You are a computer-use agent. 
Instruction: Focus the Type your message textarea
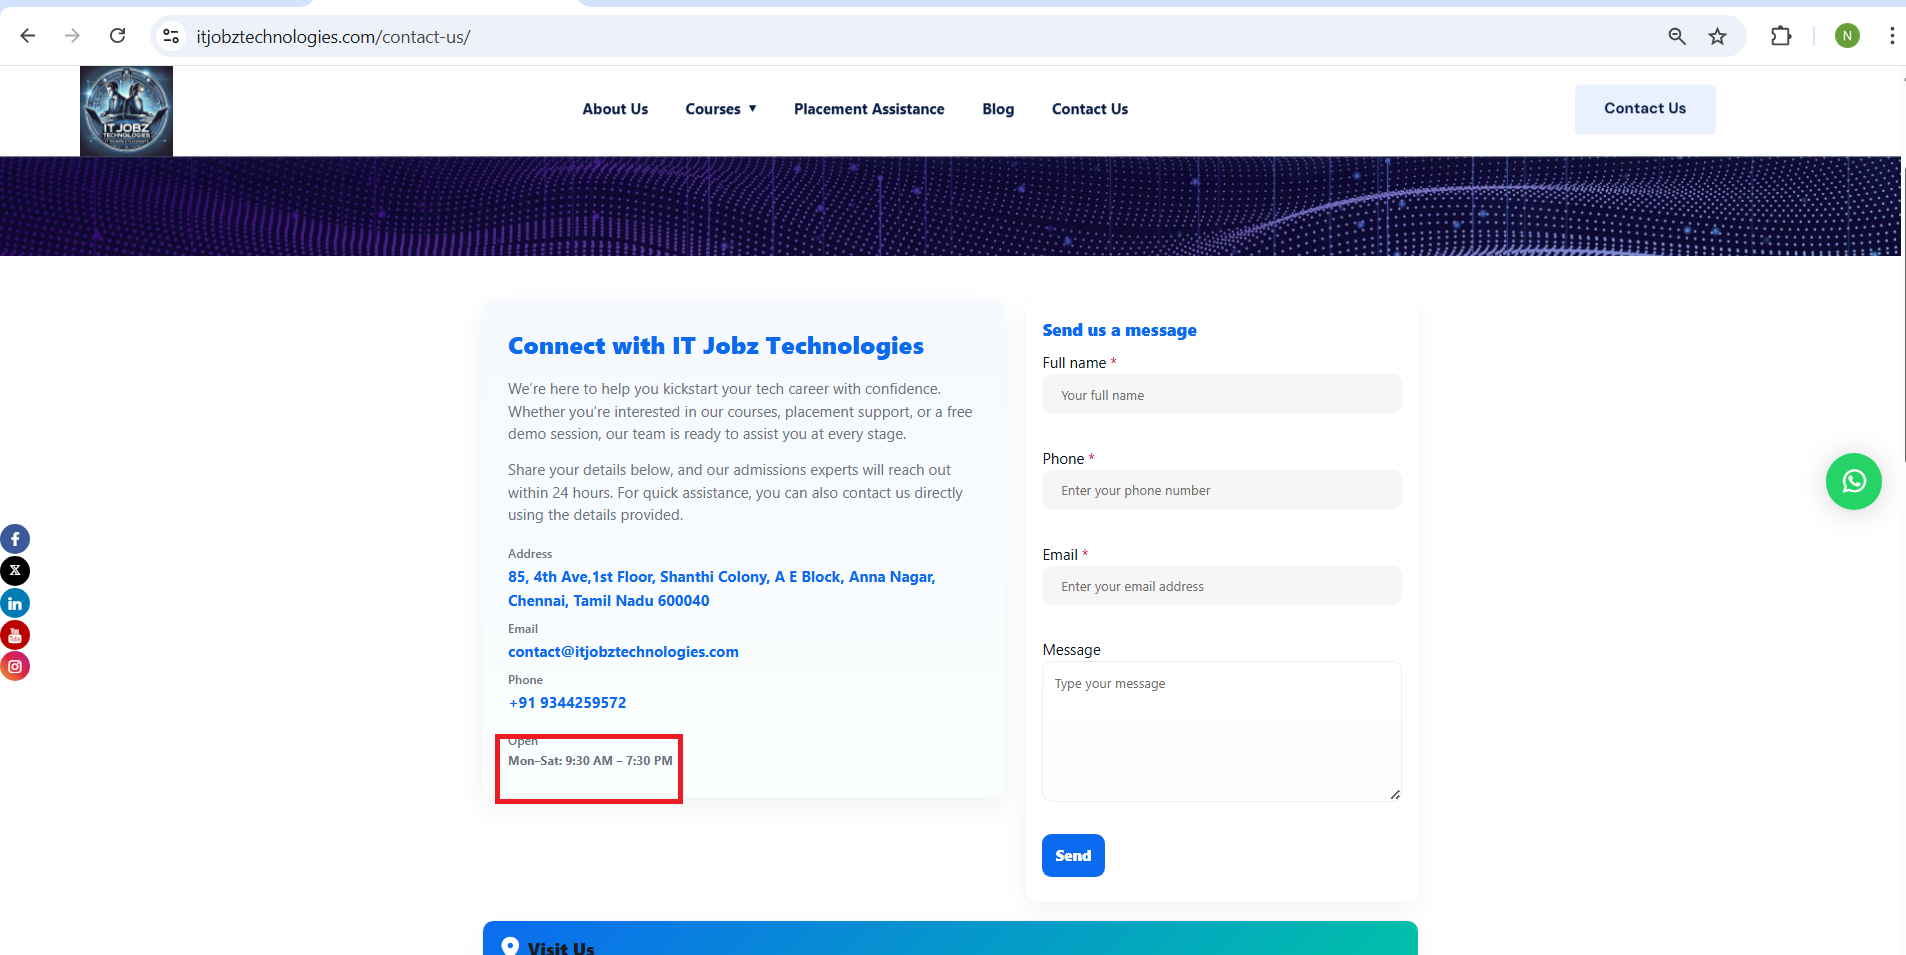point(1221,731)
